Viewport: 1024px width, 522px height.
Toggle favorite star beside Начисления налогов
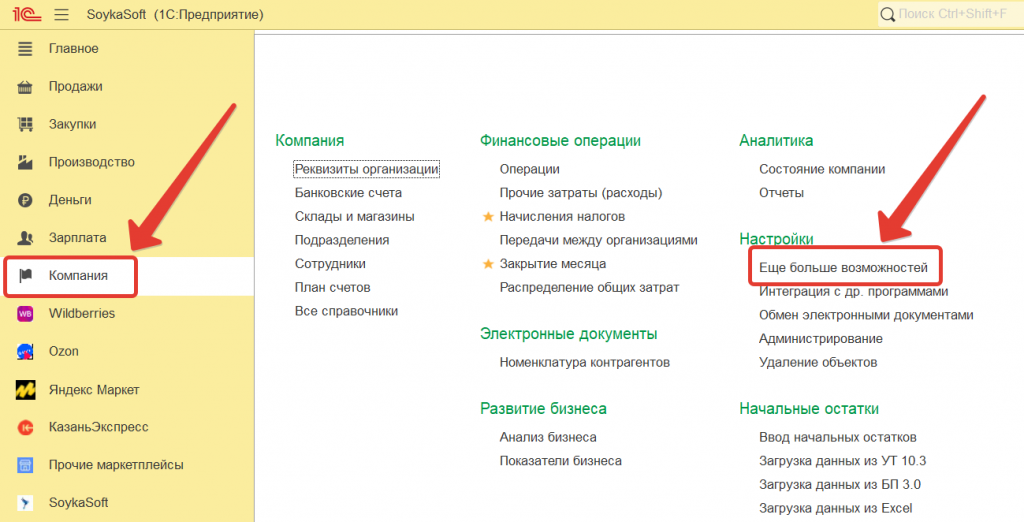[x=488, y=217]
